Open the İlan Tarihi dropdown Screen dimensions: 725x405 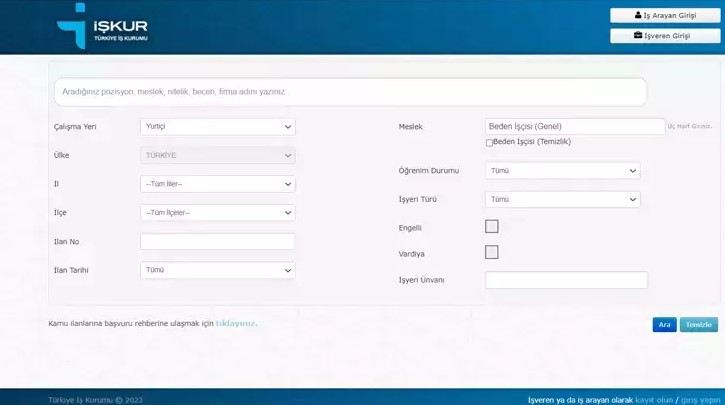click(218, 270)
